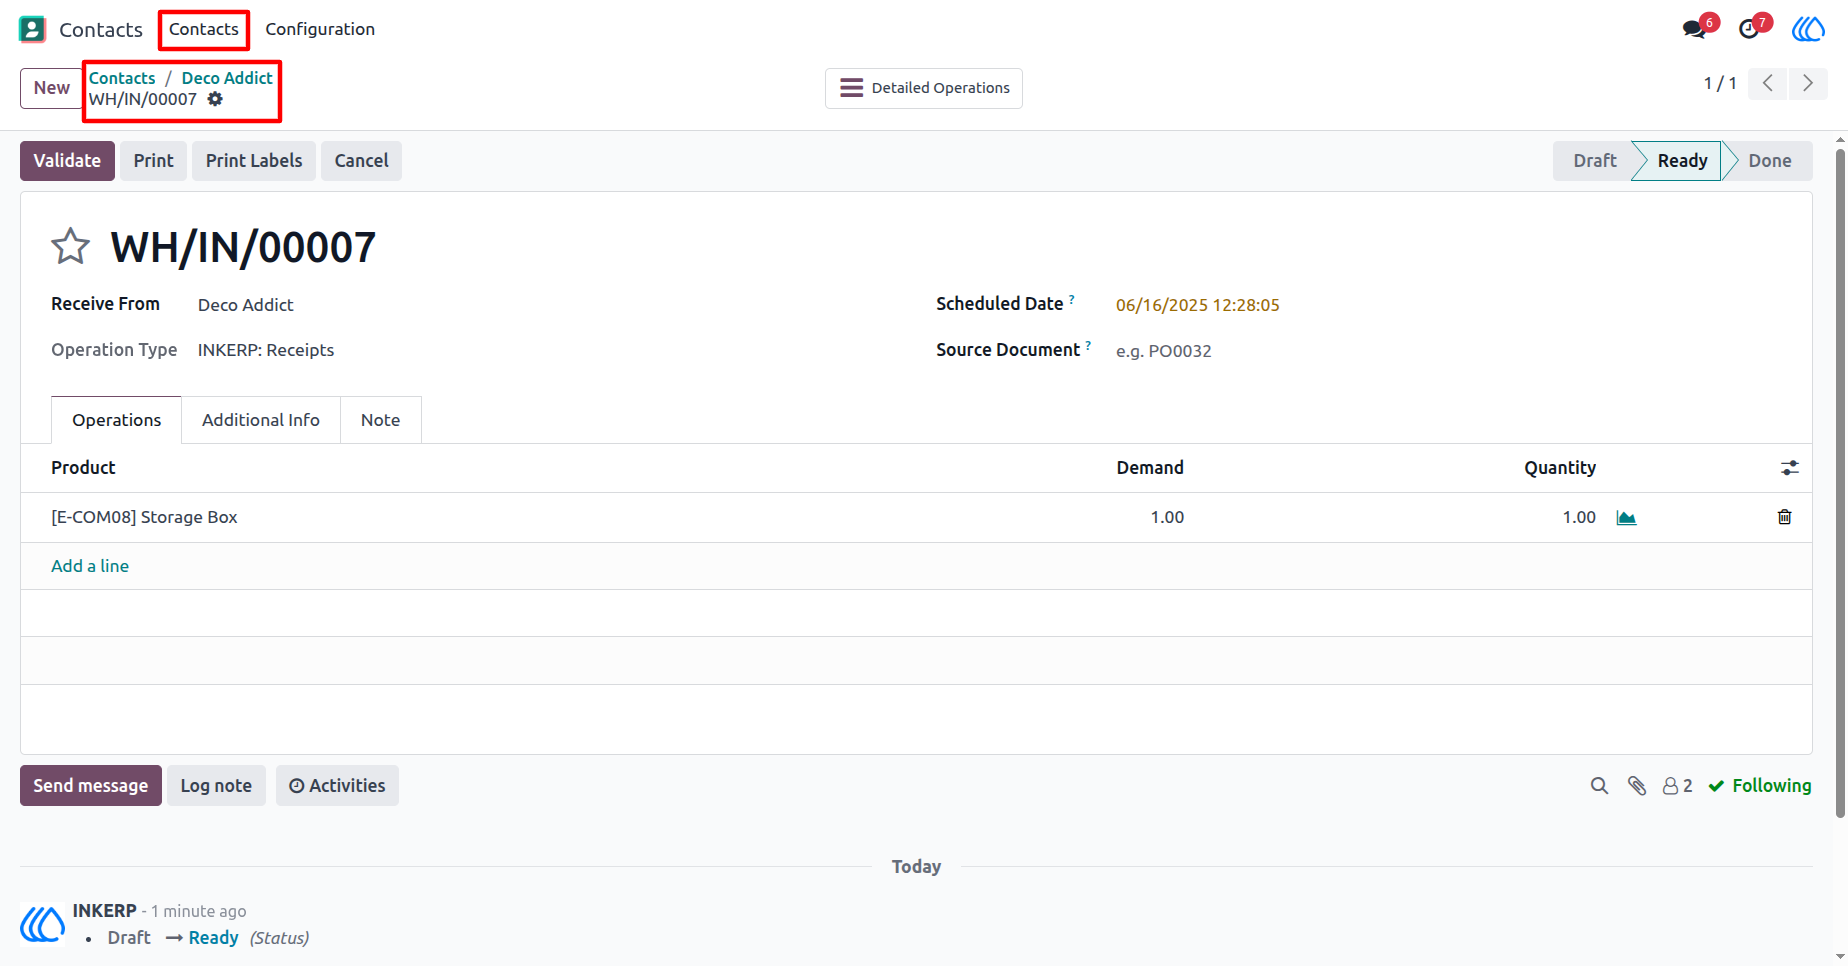Open Detailed Operations smart button
The width and height of the screenshot is (1848, 966).
924,88
